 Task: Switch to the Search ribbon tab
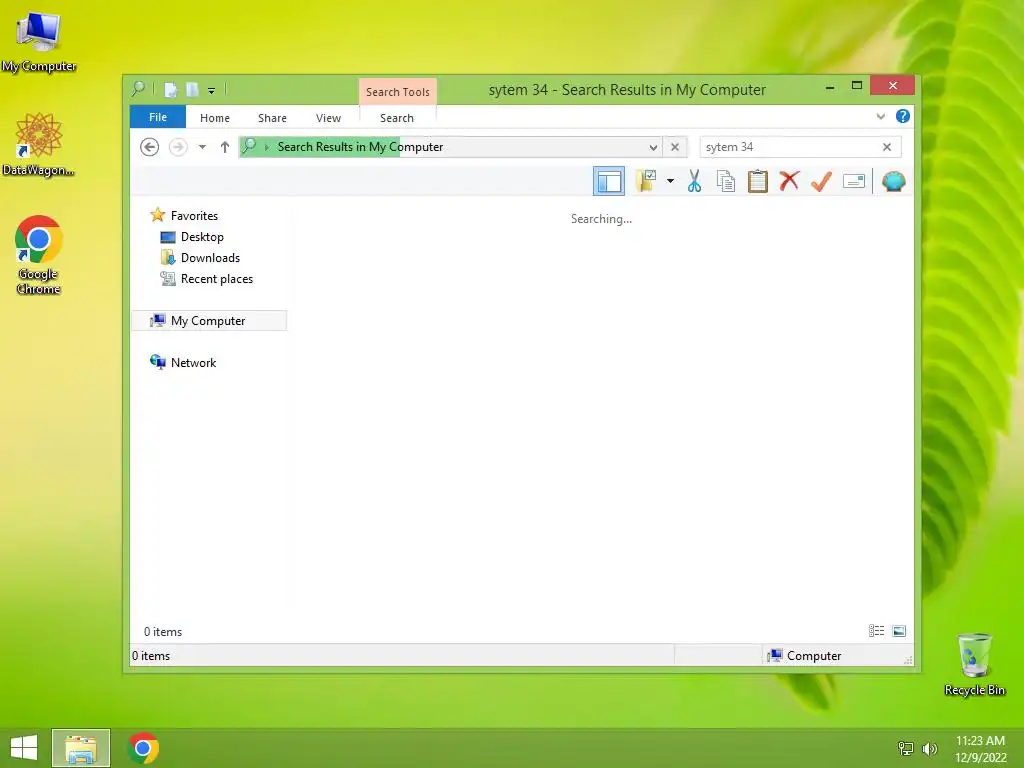click(x=397, y=118)
